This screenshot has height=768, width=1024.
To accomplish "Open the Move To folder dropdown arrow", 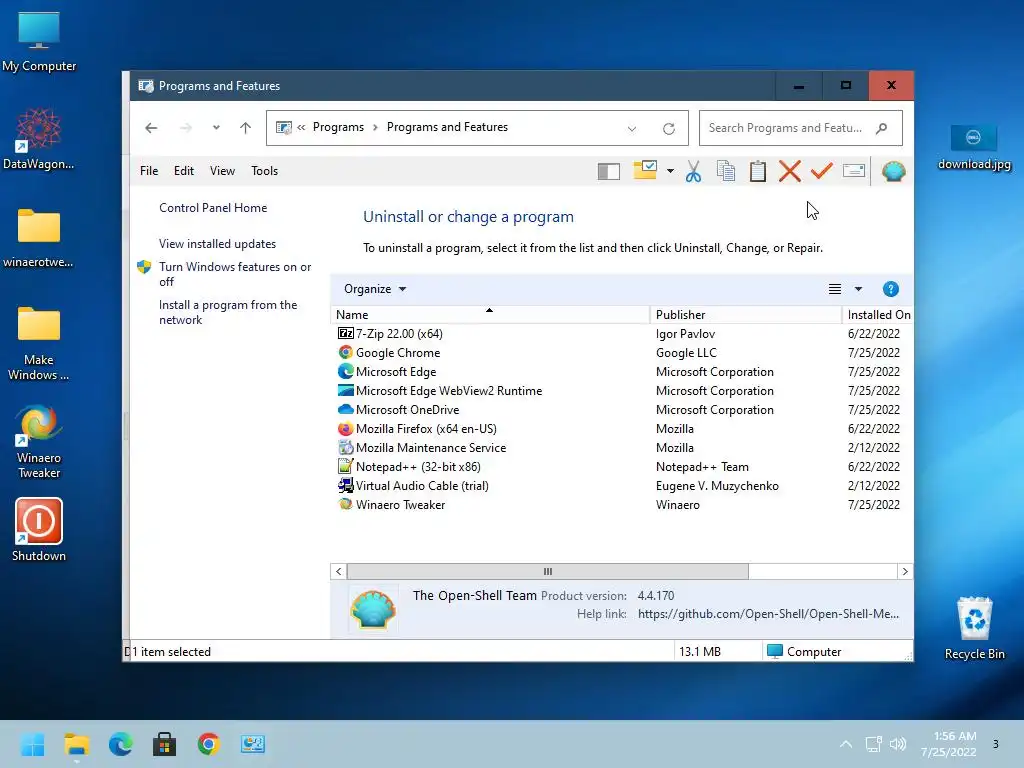I will (x=670, y=171).
